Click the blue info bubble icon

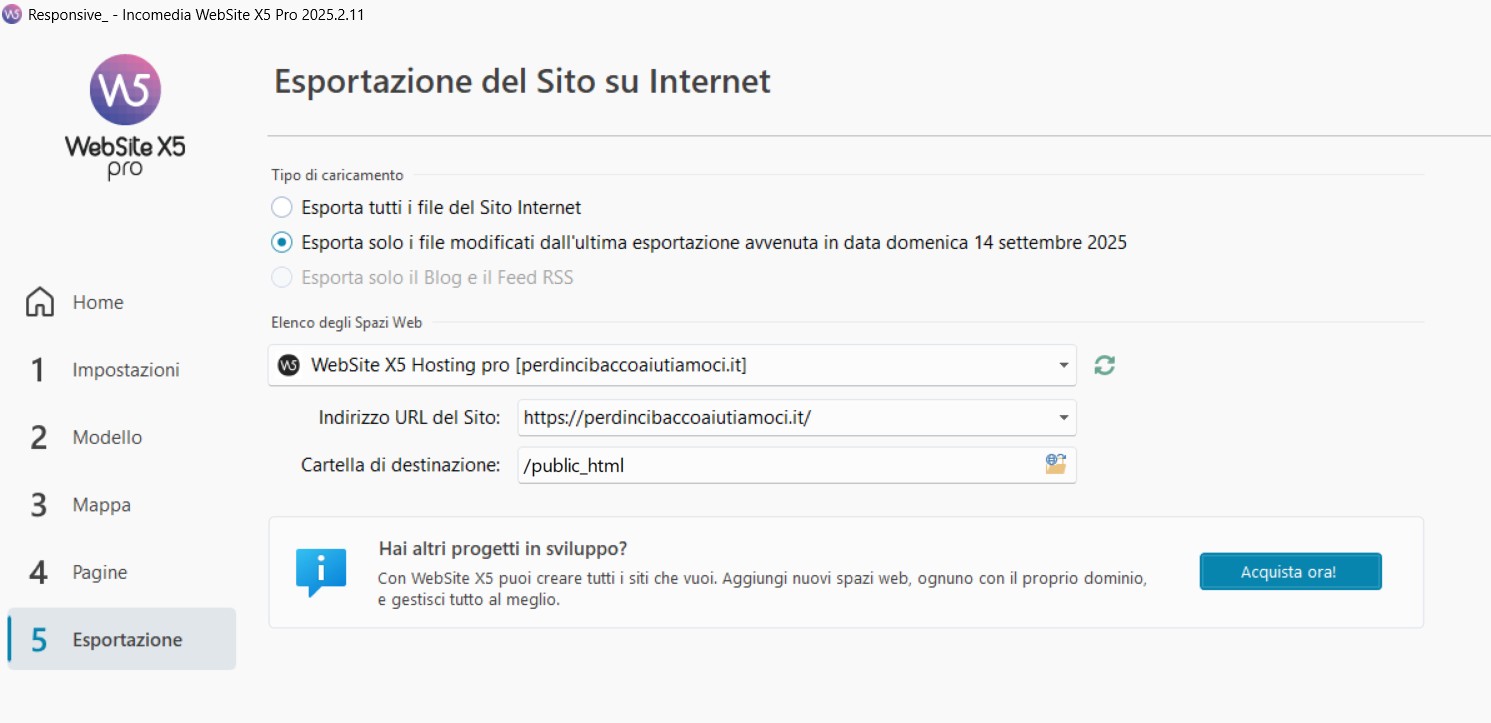321,572
